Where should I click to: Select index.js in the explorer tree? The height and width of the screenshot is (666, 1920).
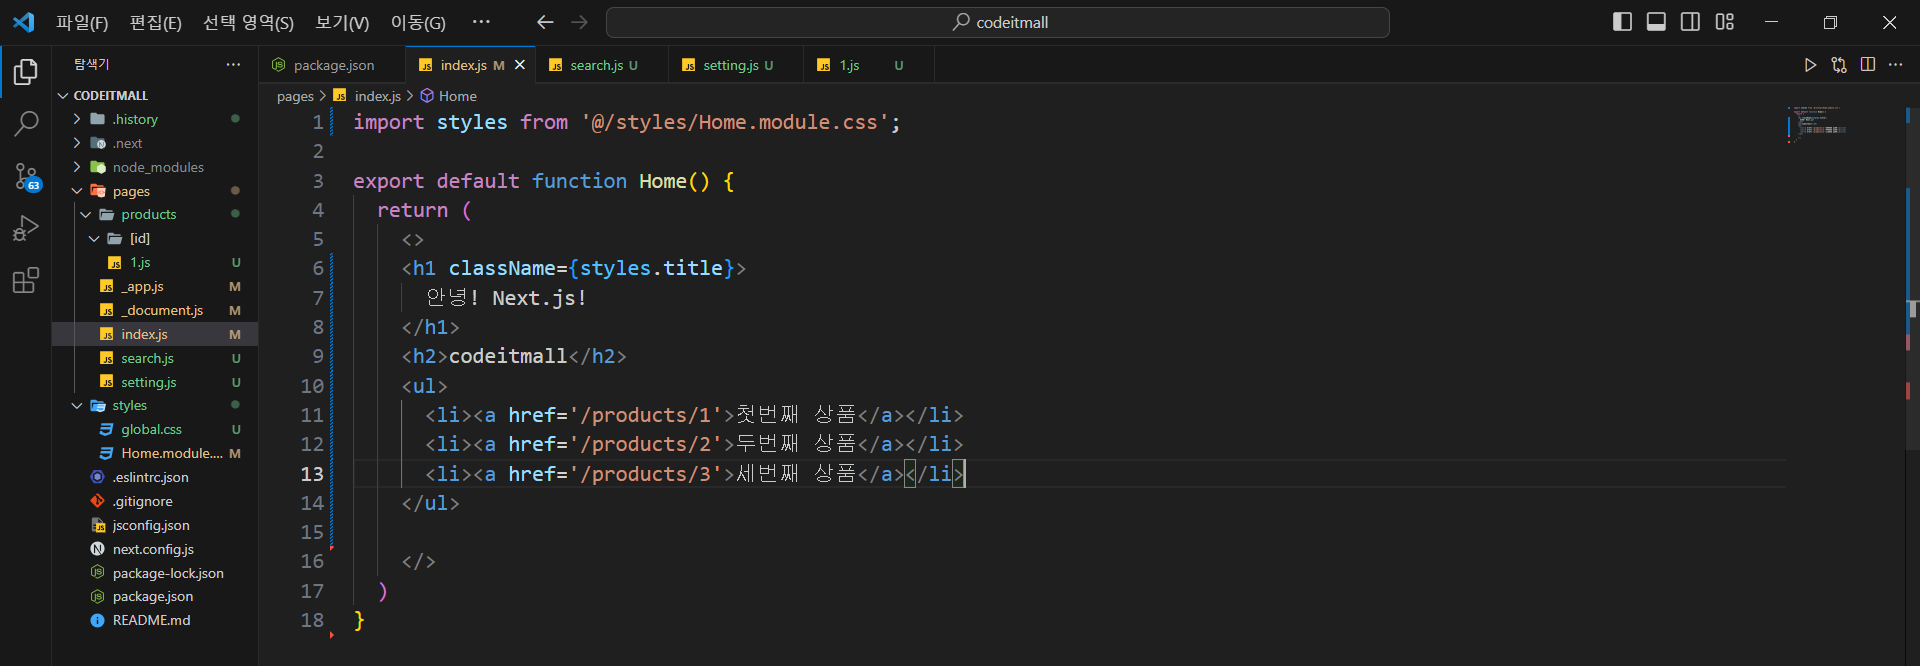(155, 335)
